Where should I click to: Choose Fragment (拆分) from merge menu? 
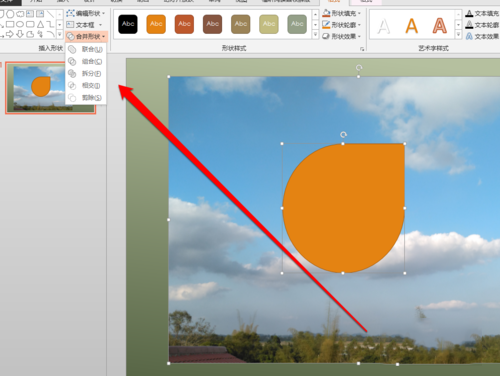[86, 73]
